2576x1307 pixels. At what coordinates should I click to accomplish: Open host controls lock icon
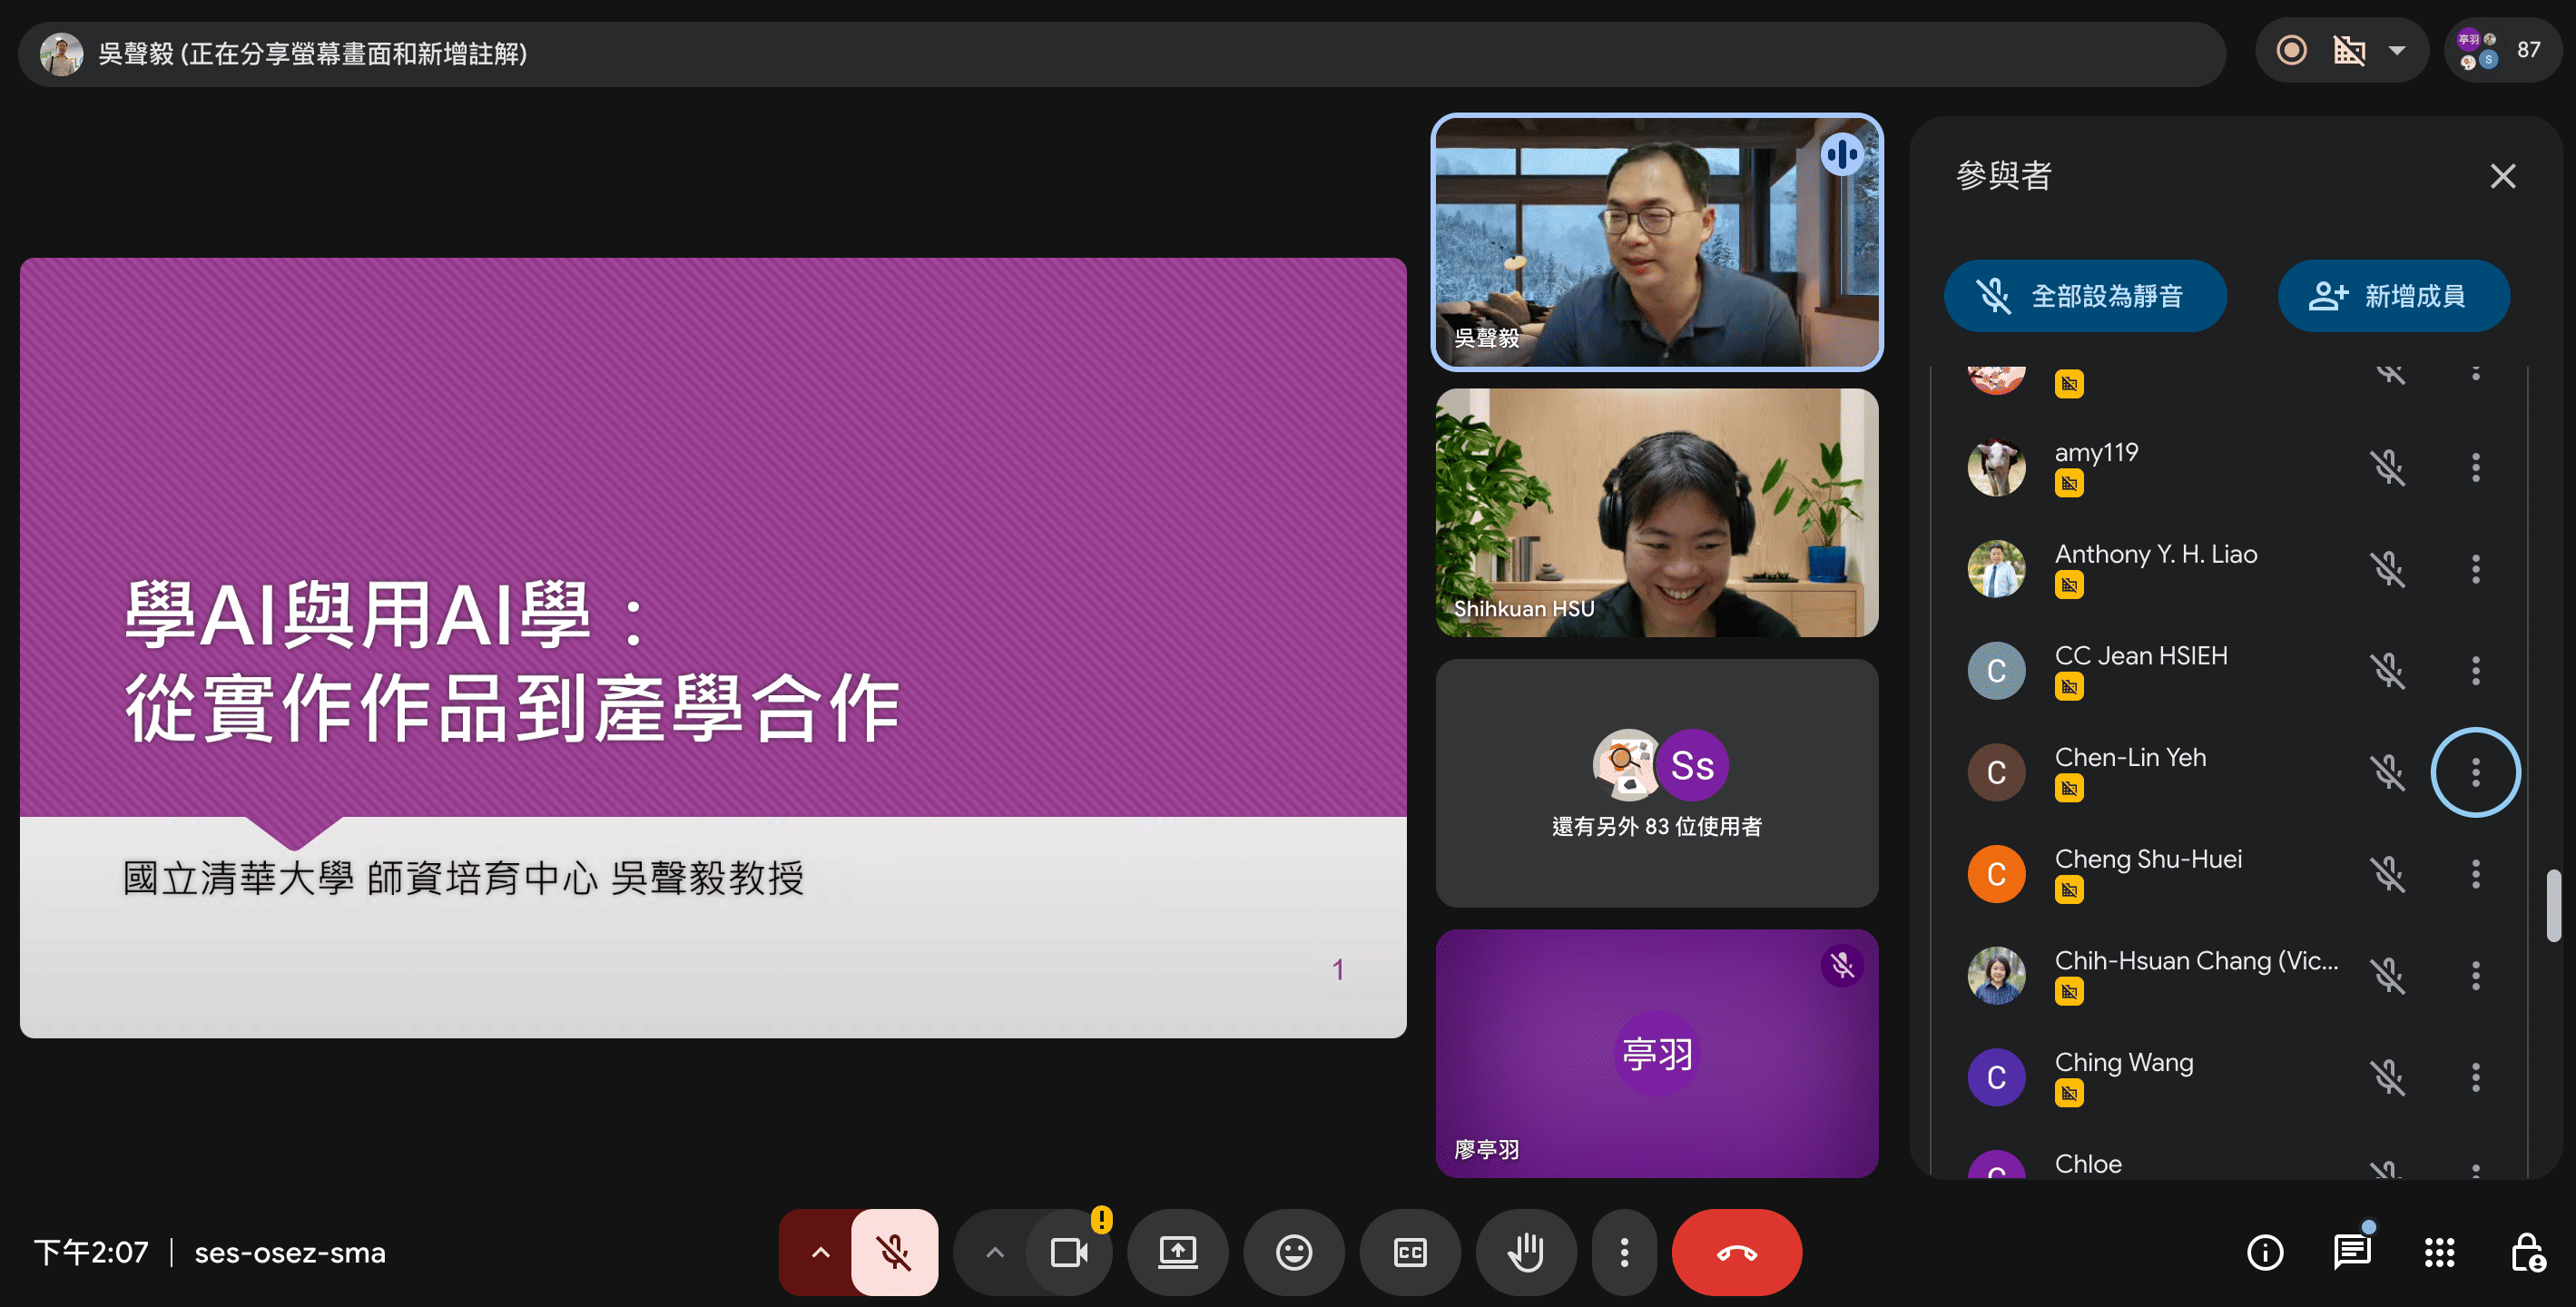[2527, 1252]
